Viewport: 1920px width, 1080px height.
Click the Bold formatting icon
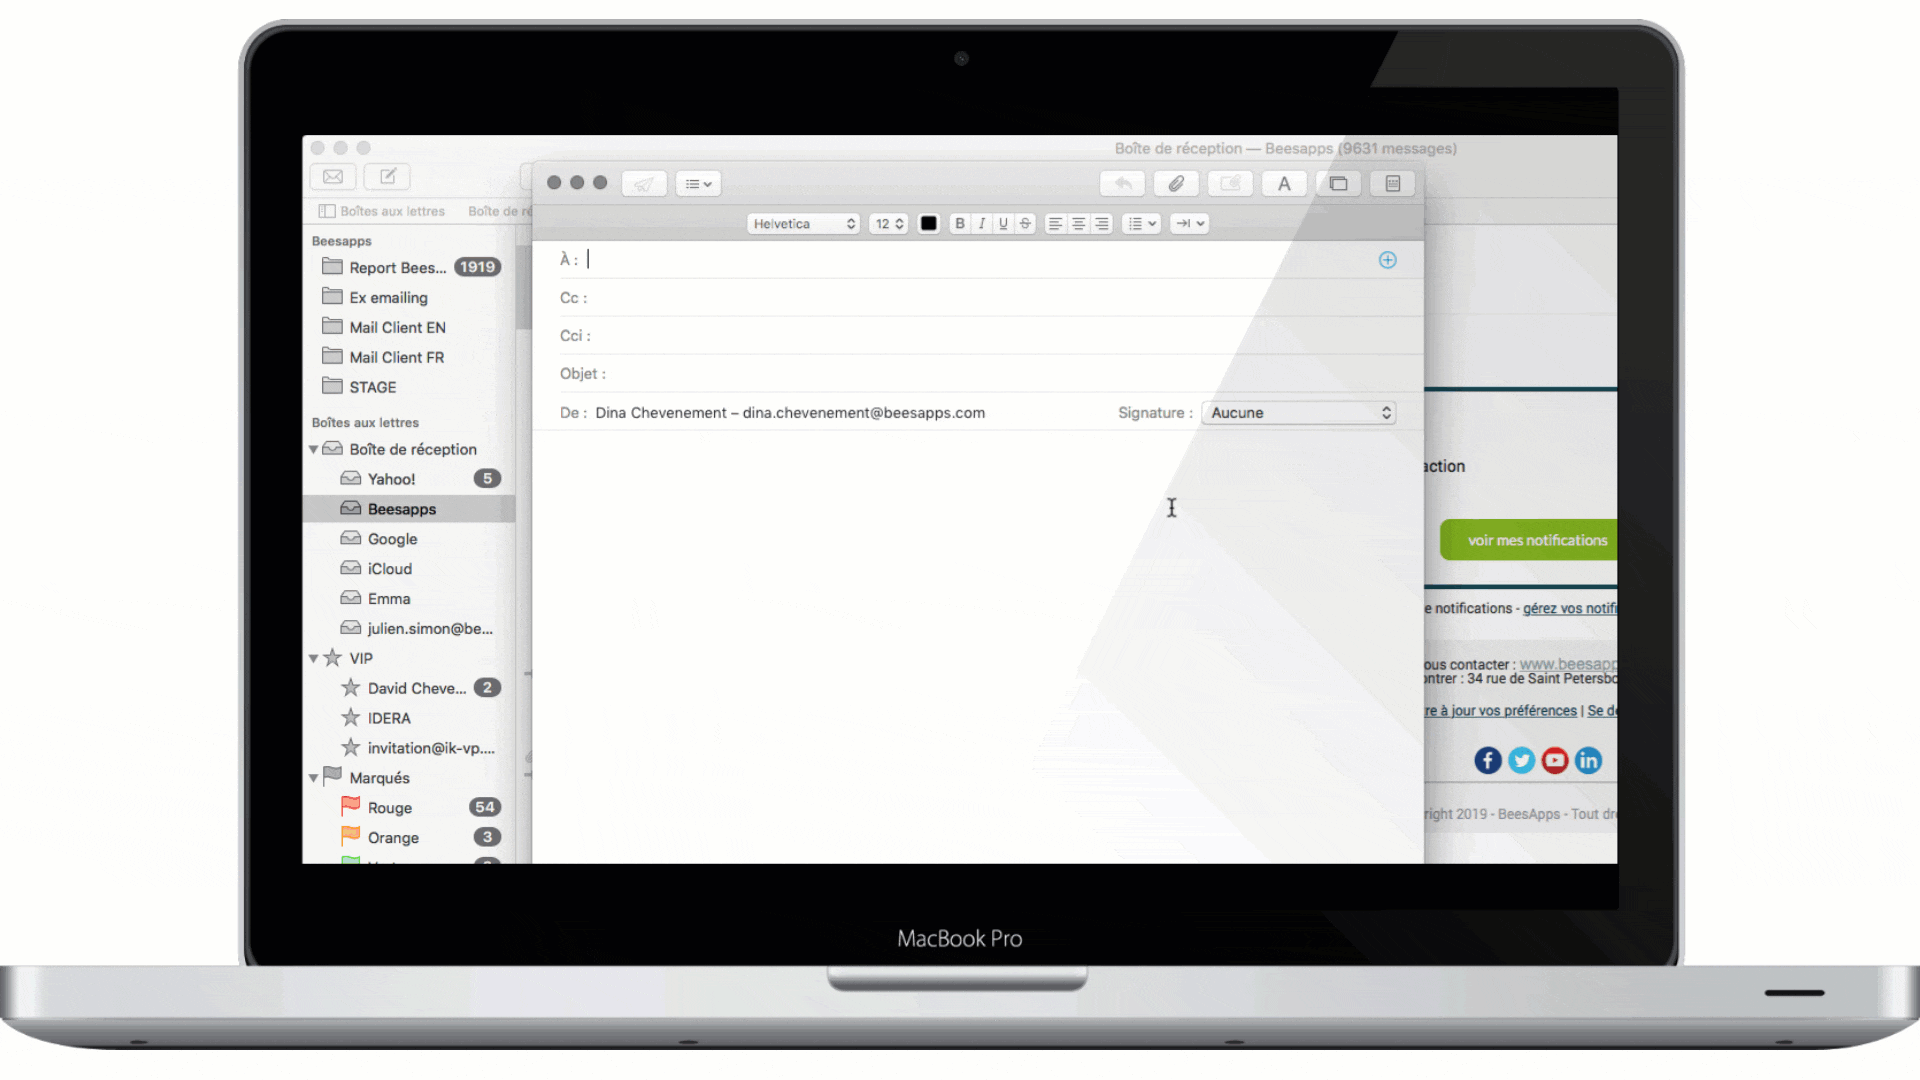pyautogui.click(x=960, y=222)
